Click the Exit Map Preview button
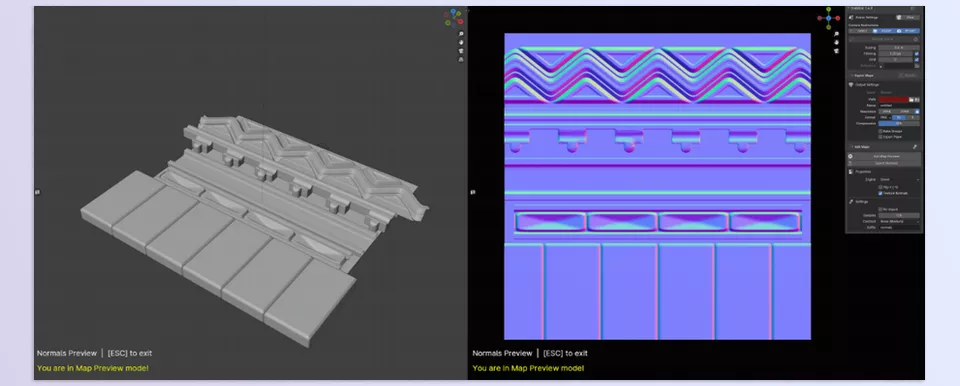 tap(884, 156)
